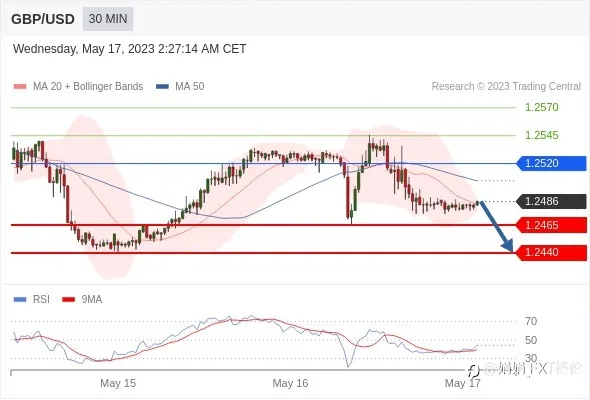Click the RSI 70 overbought level label
Viewport: 590px width, 400px height.
click(531, 321)
